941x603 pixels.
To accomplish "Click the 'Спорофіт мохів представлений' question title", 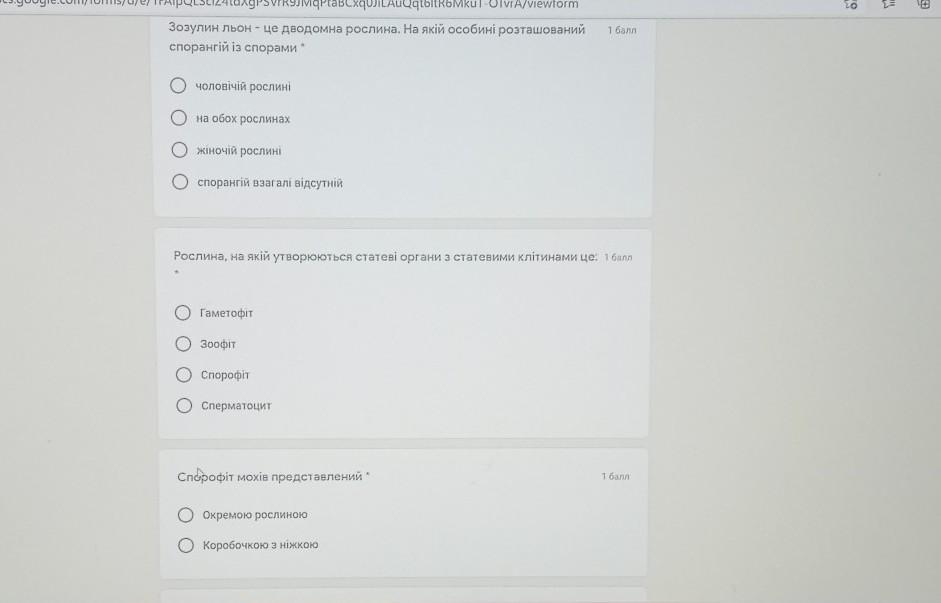I will [x=272, y=477].
